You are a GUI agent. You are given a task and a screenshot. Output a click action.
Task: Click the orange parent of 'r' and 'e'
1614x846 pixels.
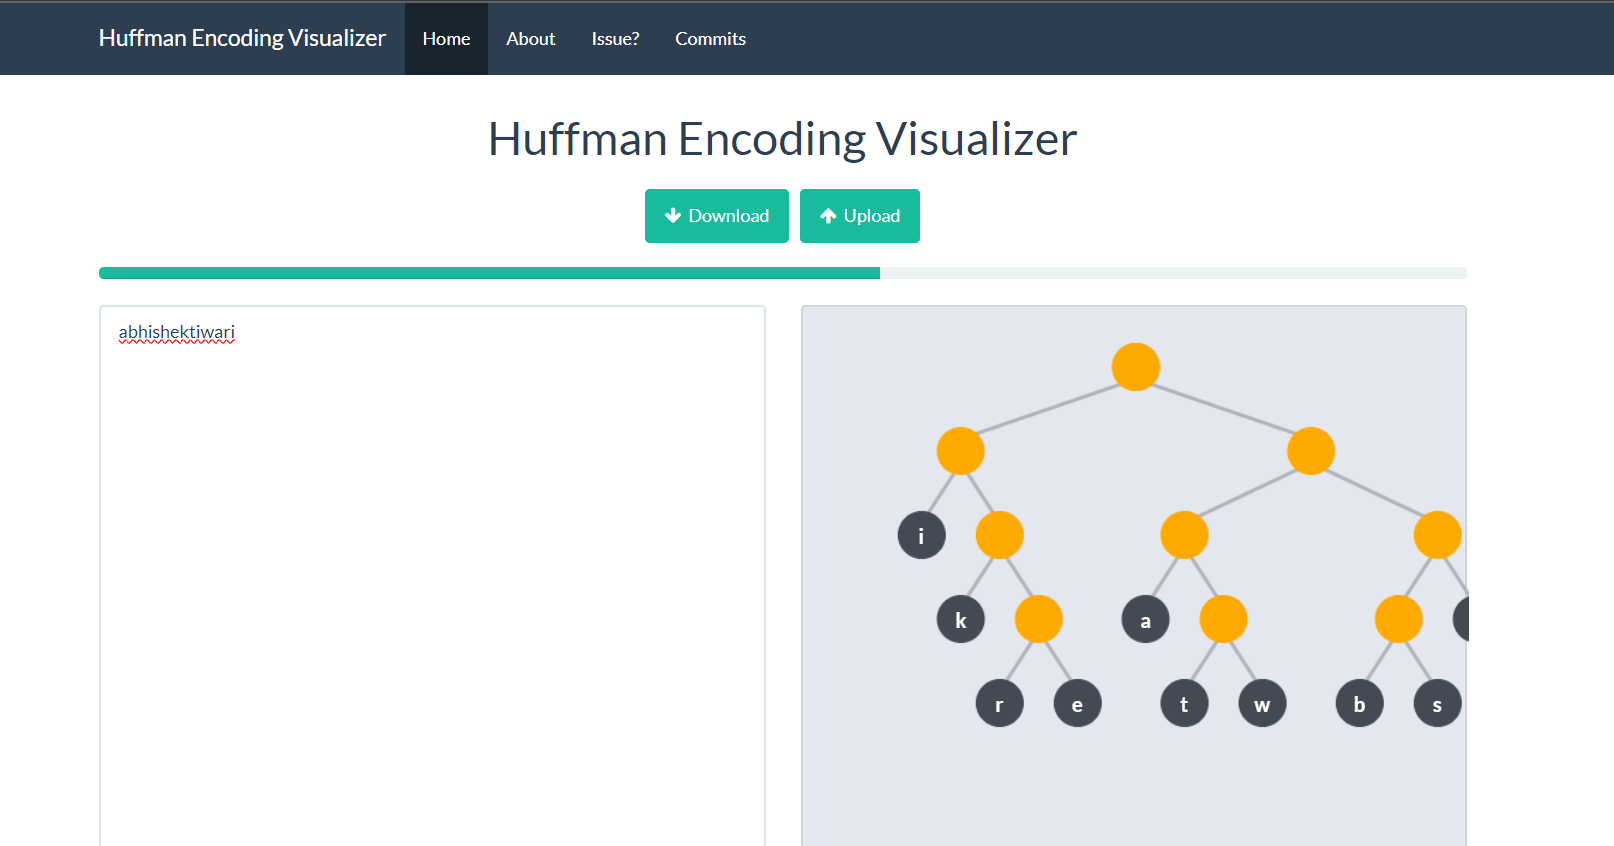tap(1039, 620)
